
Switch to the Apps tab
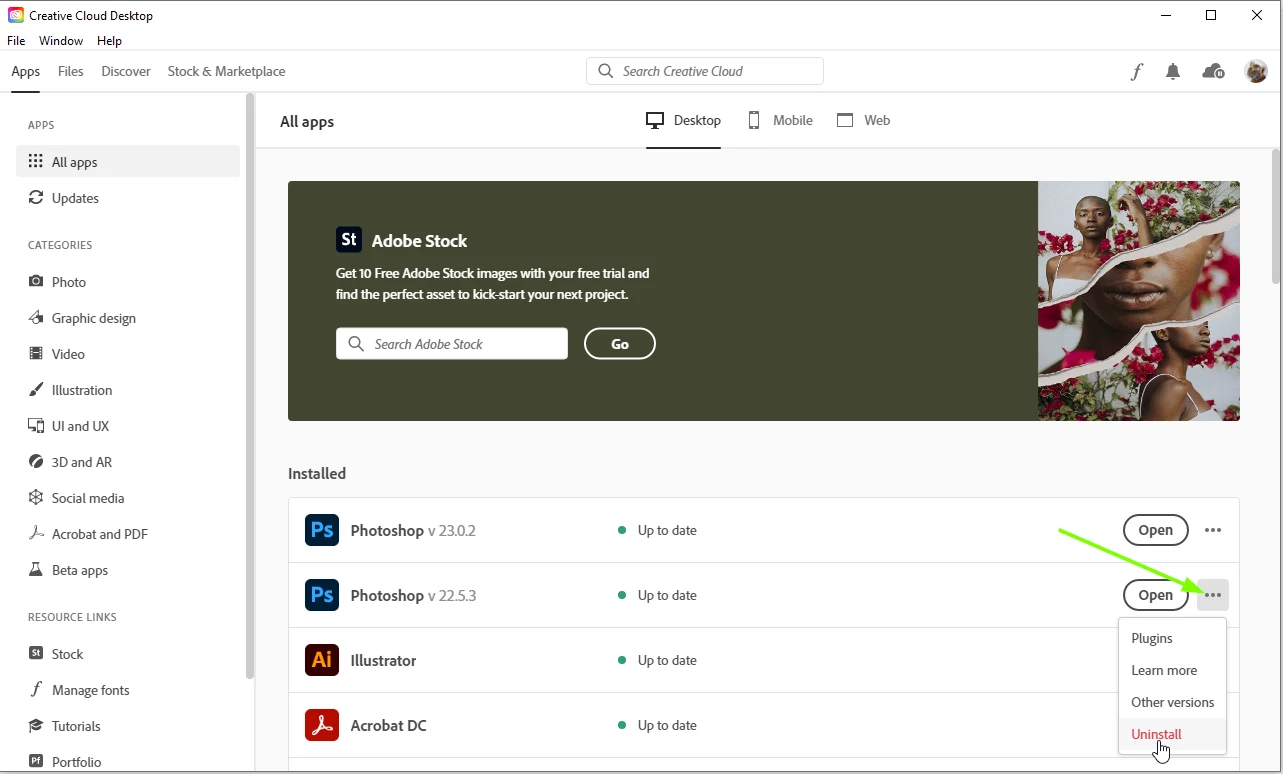click(x=26, y=71)
